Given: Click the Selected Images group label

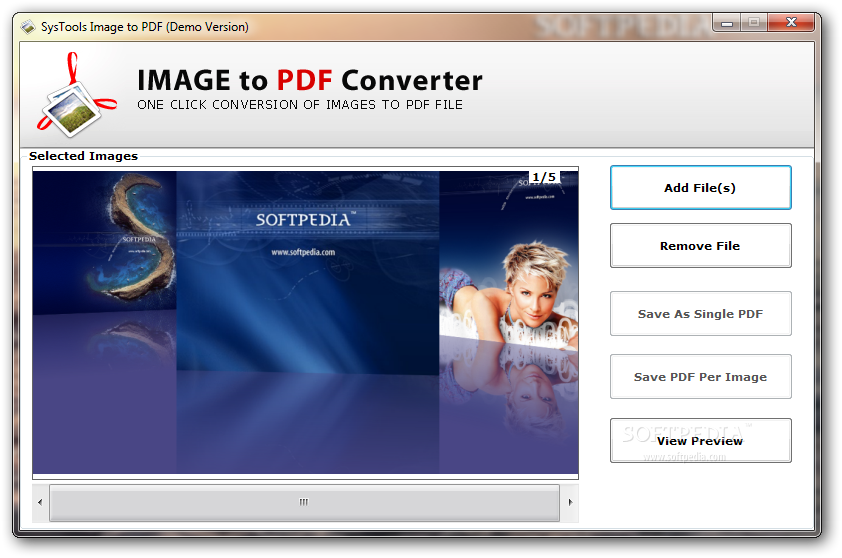Looking at the screenshot, I should pos(83,156).
